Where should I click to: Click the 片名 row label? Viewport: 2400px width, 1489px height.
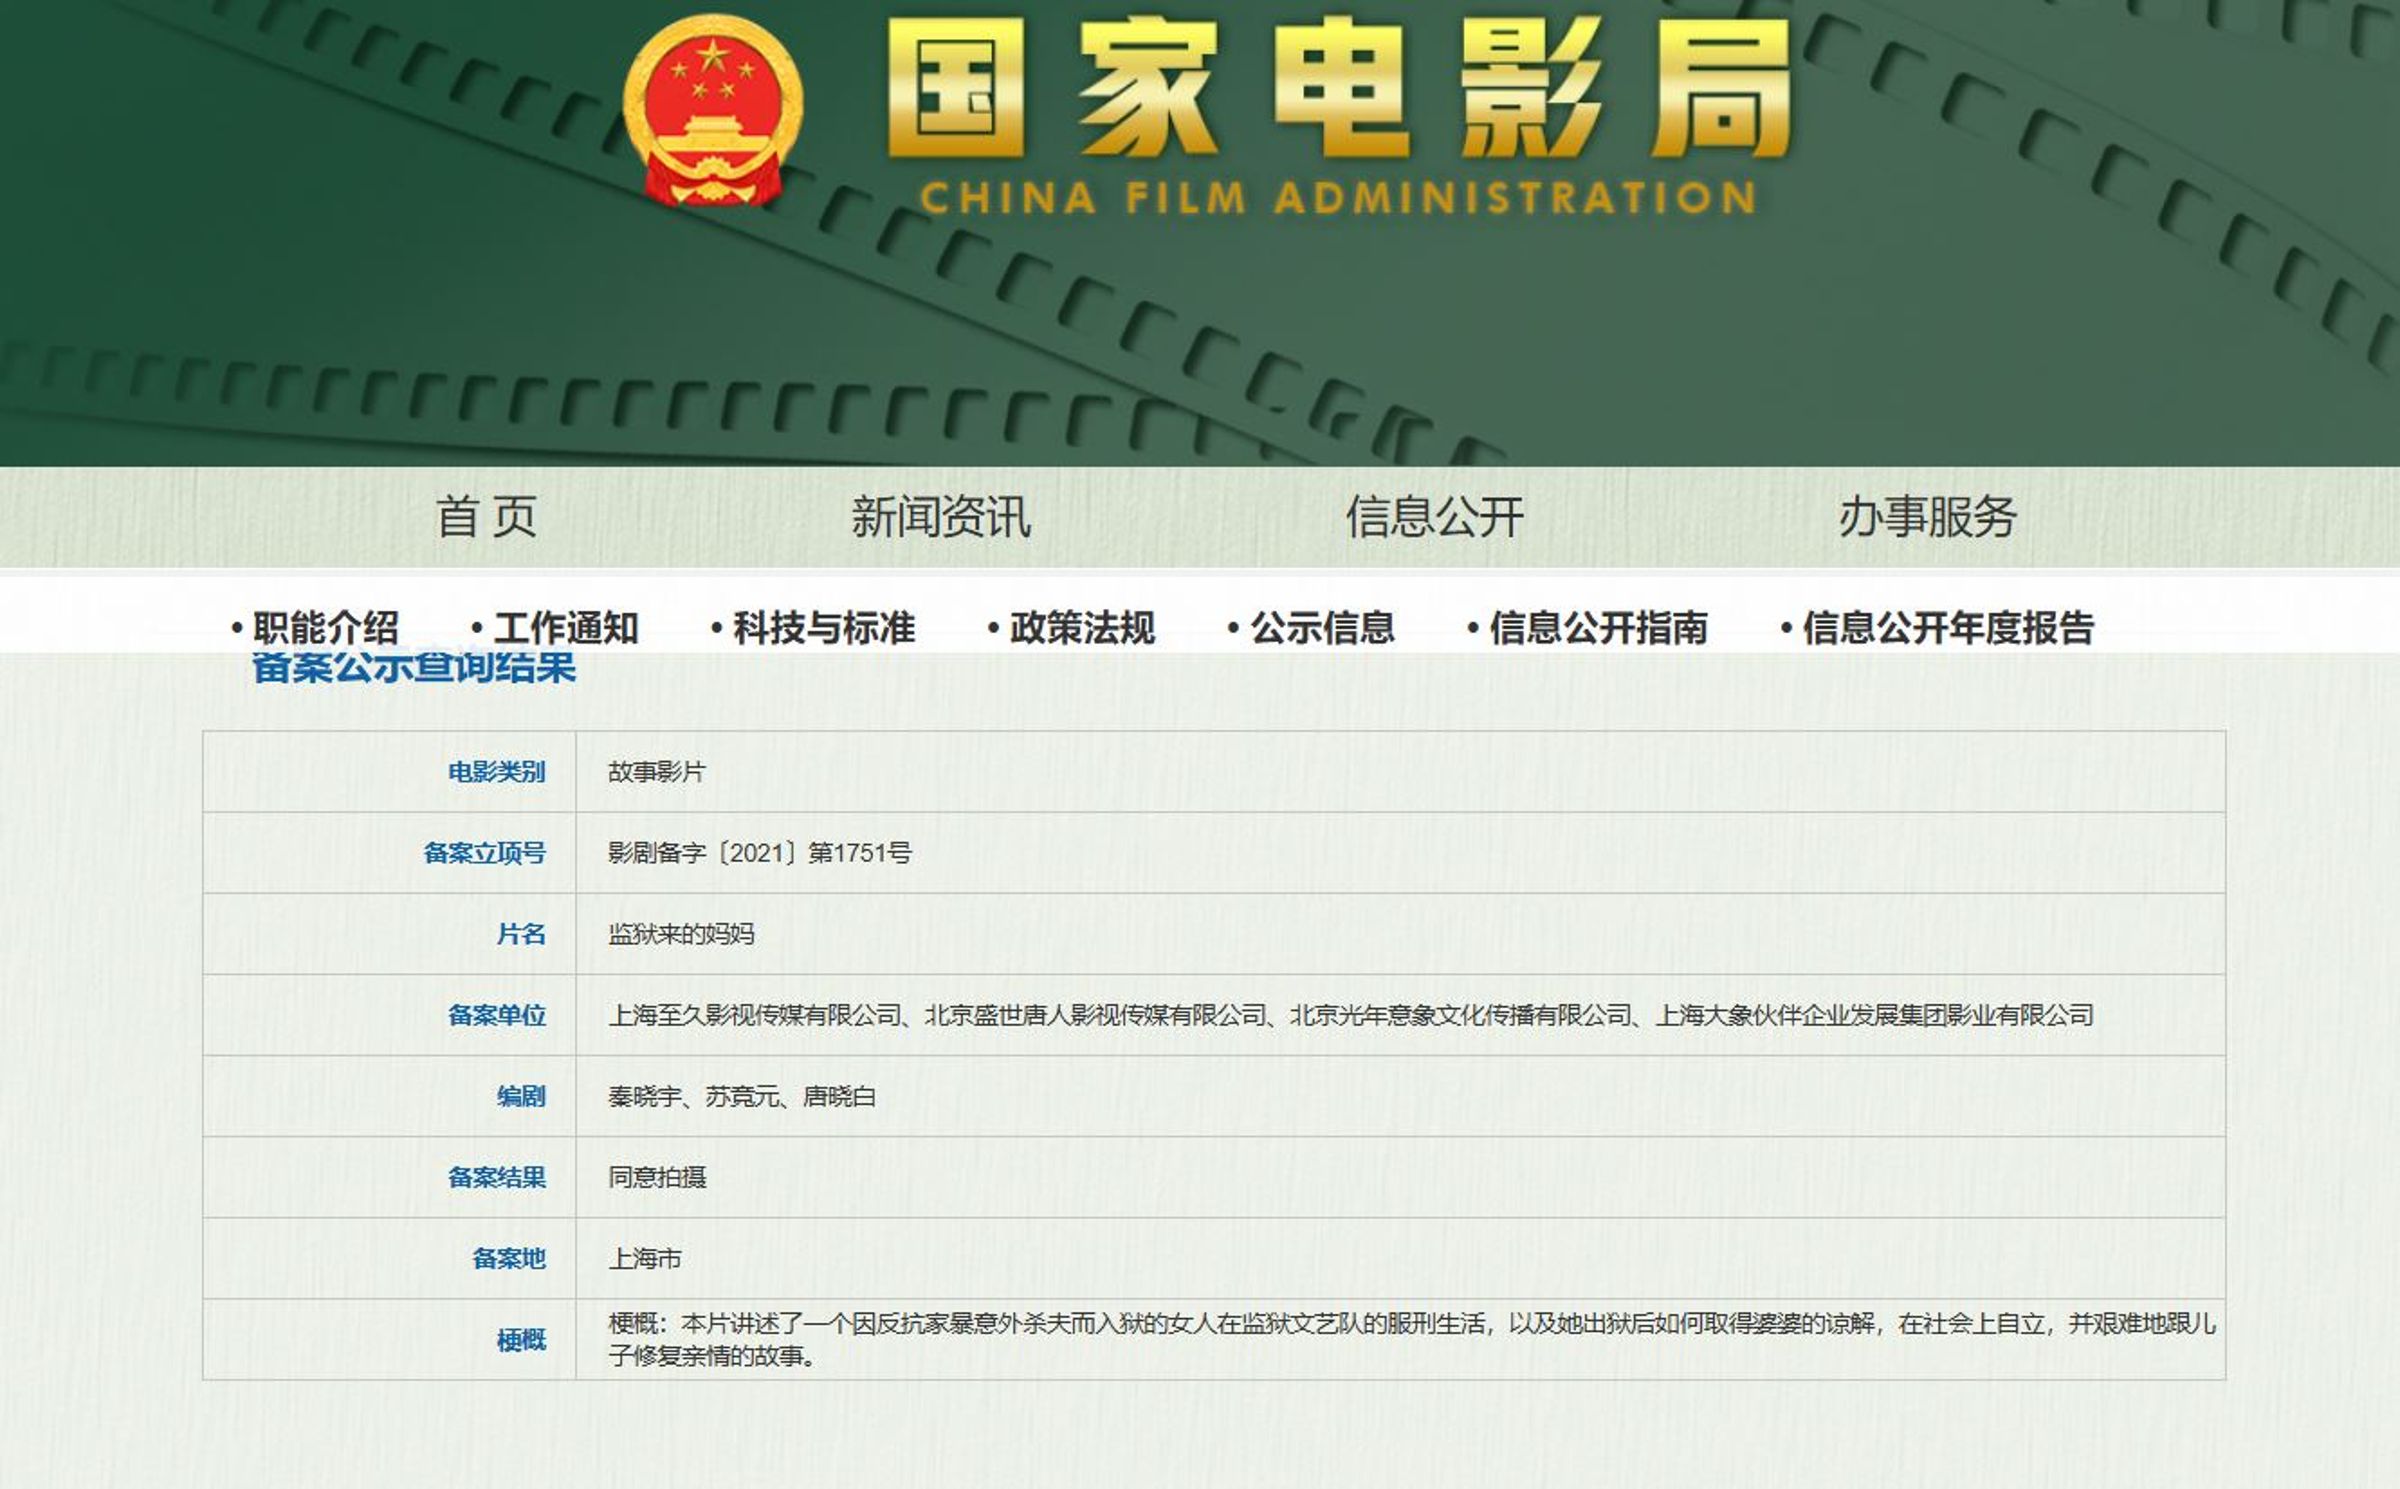pos(521,934)
